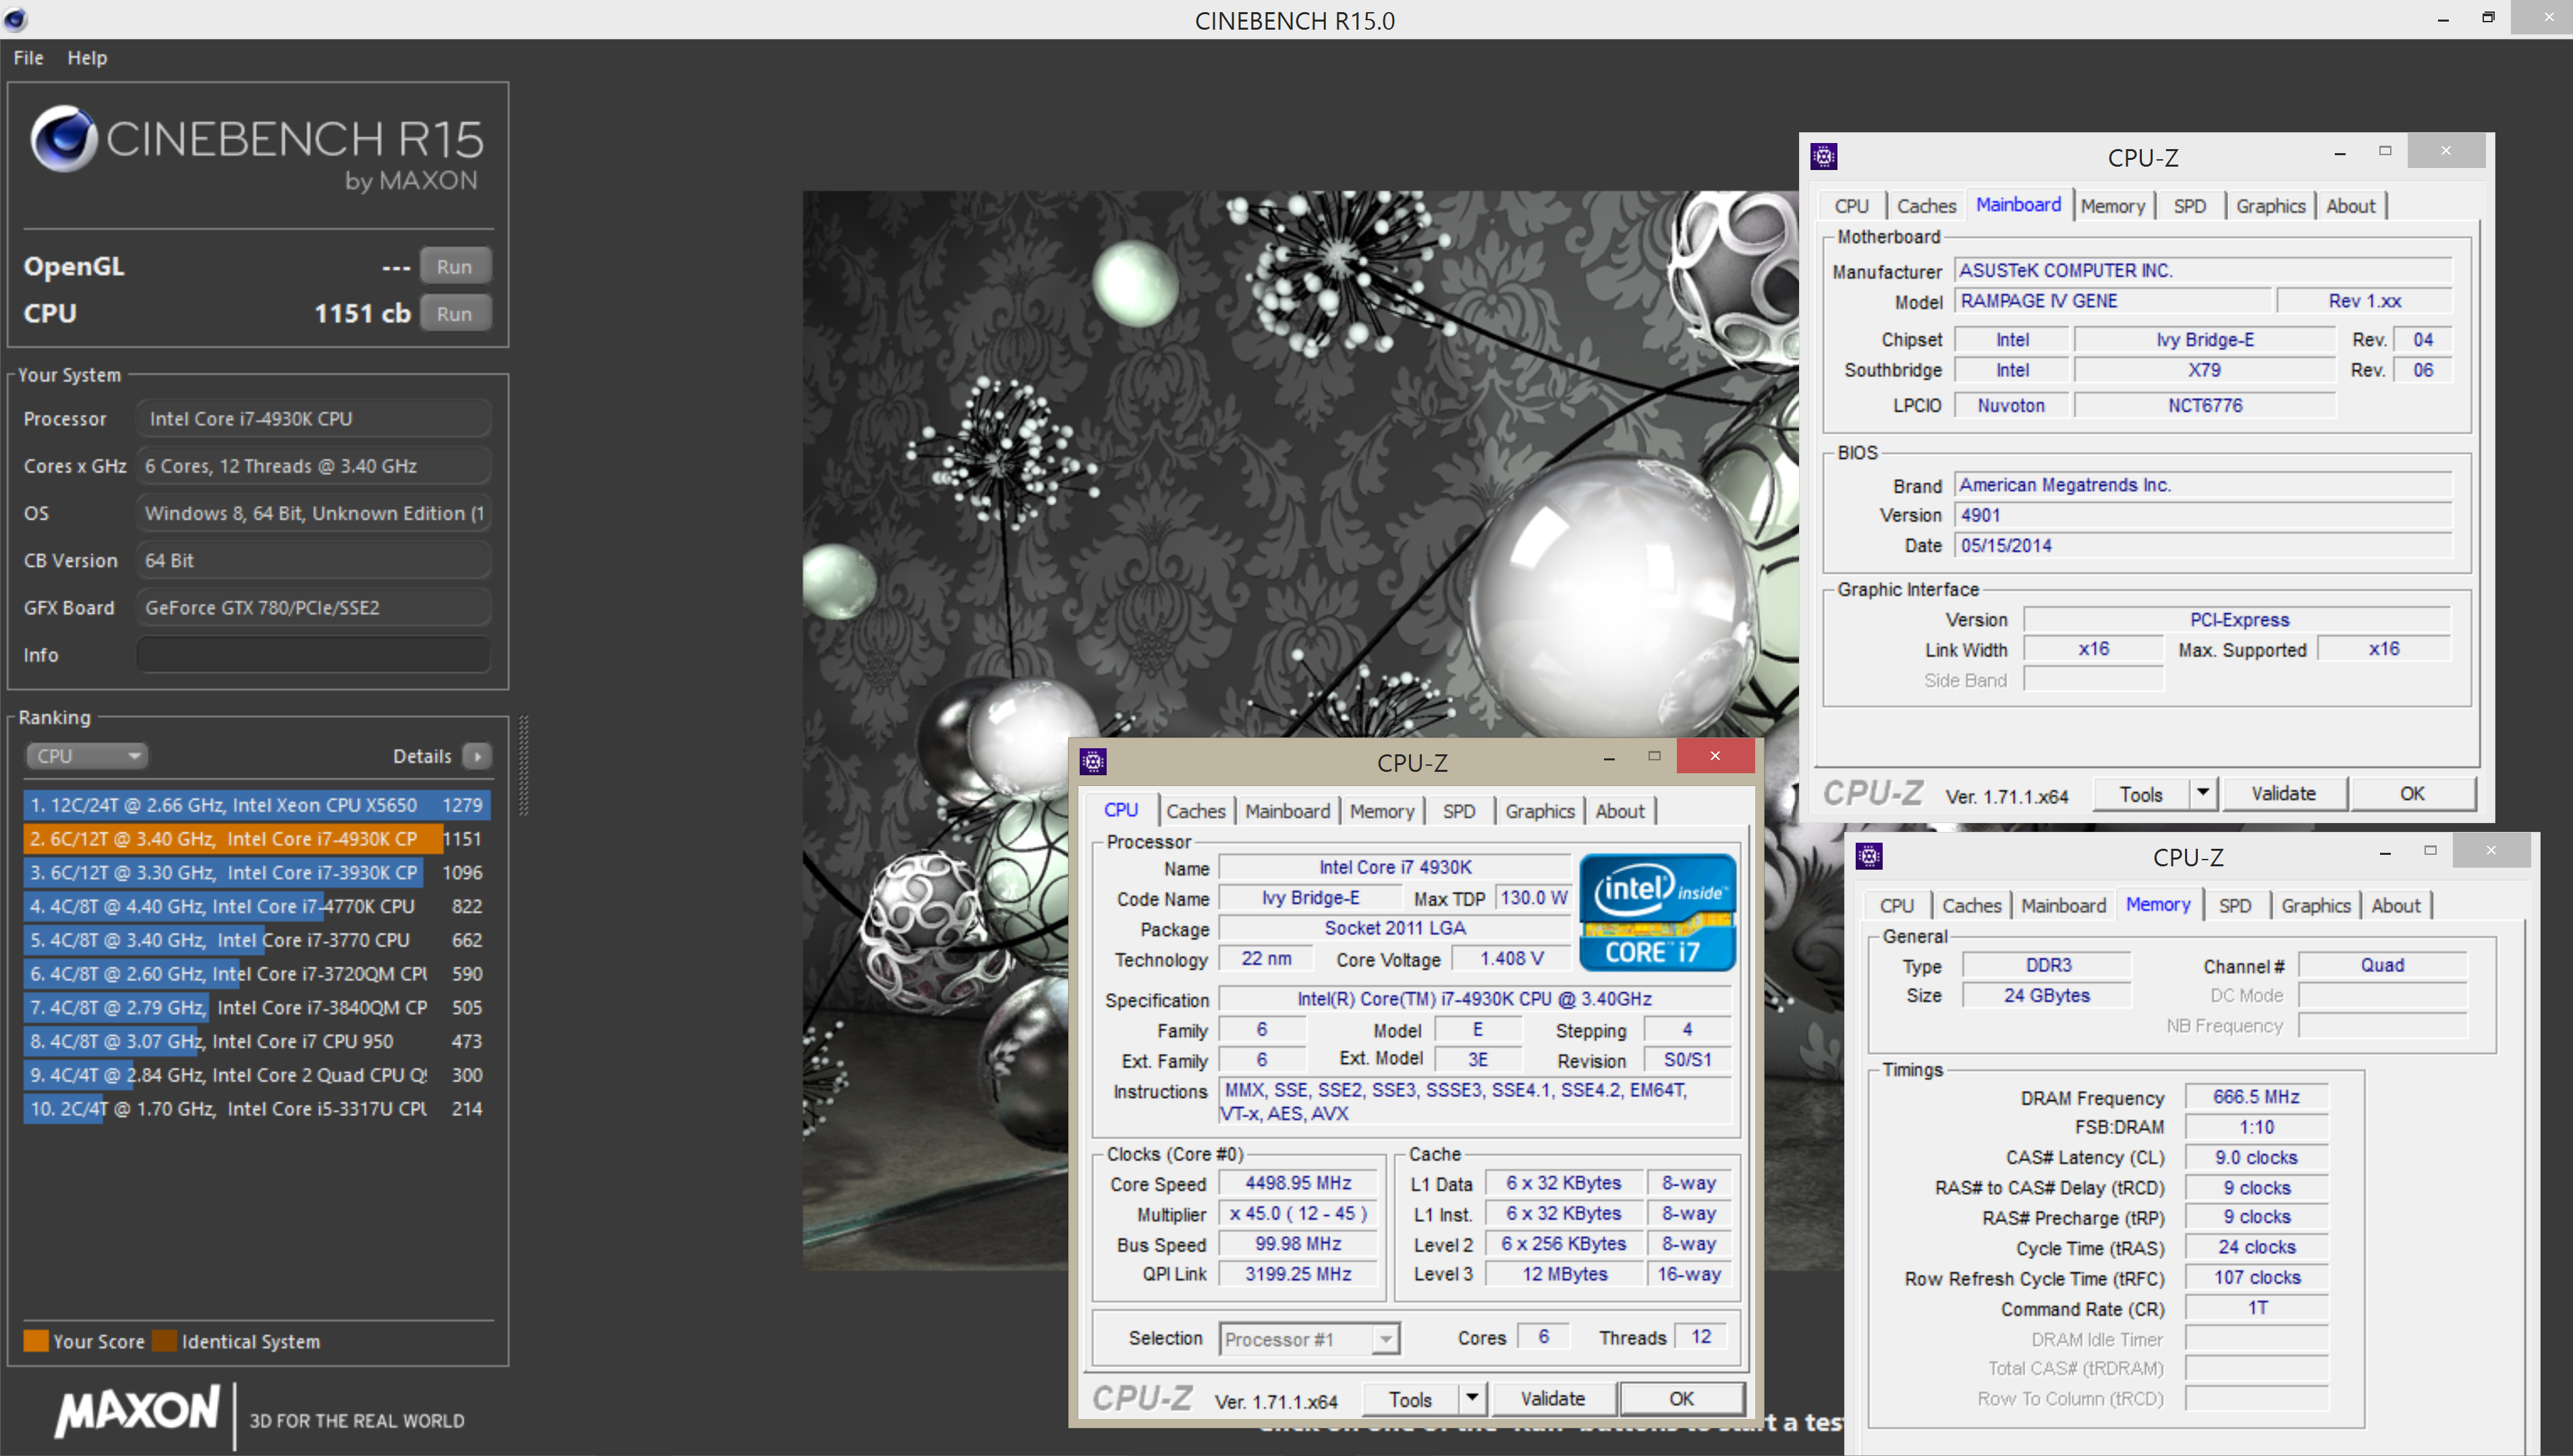Image resolution: width=2573 pixels, height=1456 pixels.
Task: Click Tools button in Mainboard CPU-Z window
Action: coord(2141,794)
